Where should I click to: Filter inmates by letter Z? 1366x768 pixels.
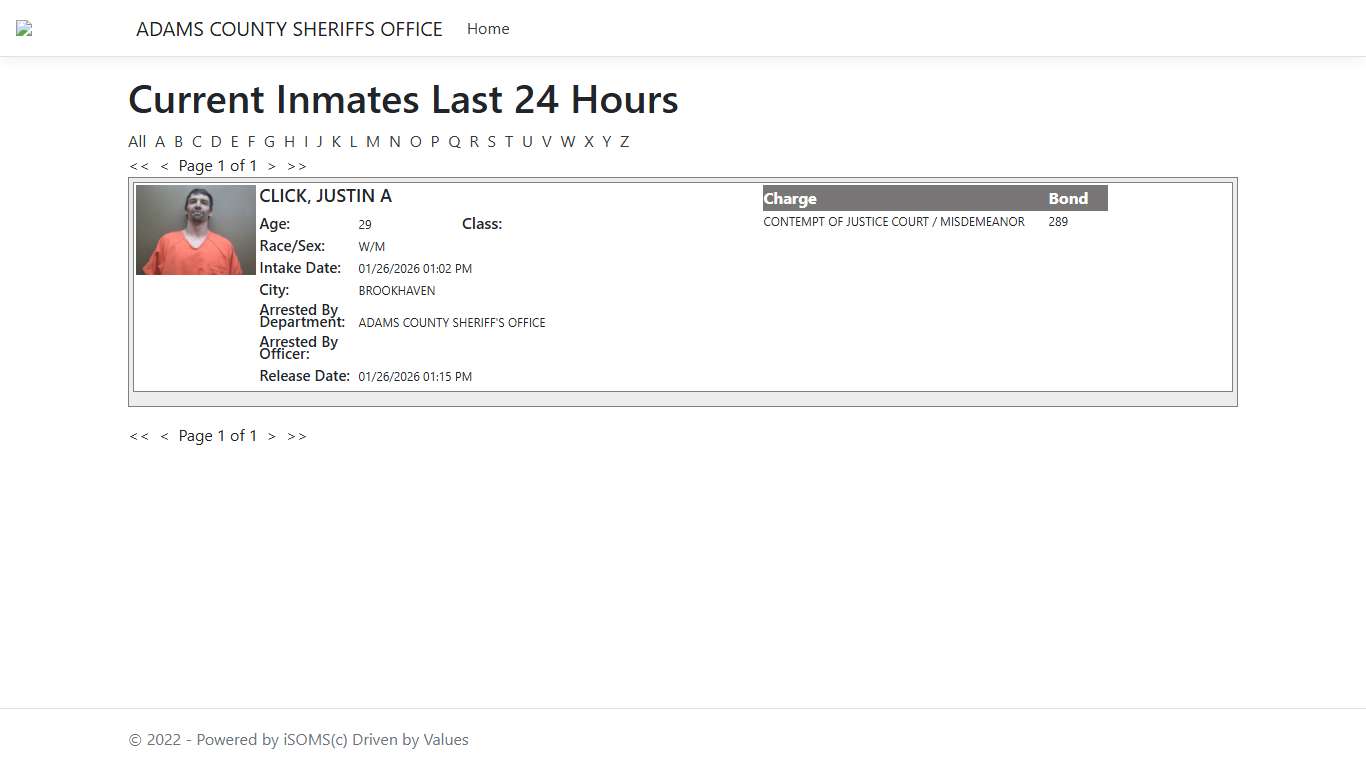point(624,141)
